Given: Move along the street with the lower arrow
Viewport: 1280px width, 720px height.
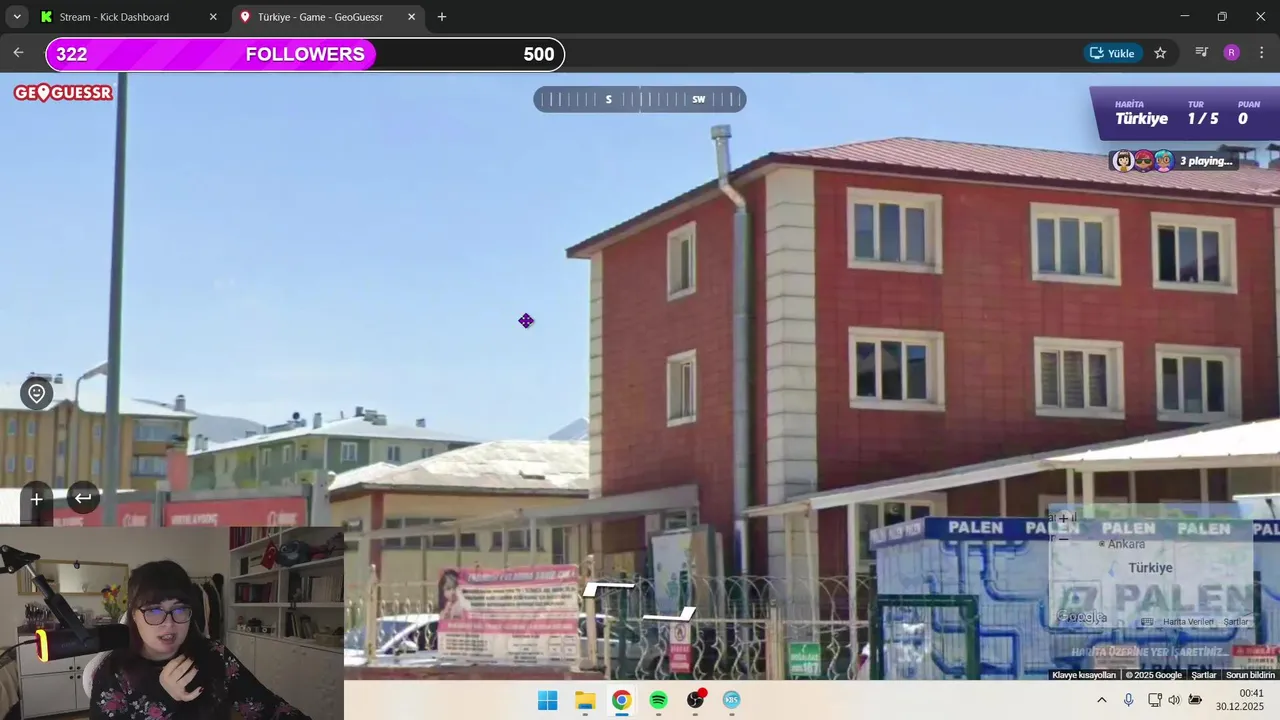Looking at the screenshot, I should coord(668,614).
